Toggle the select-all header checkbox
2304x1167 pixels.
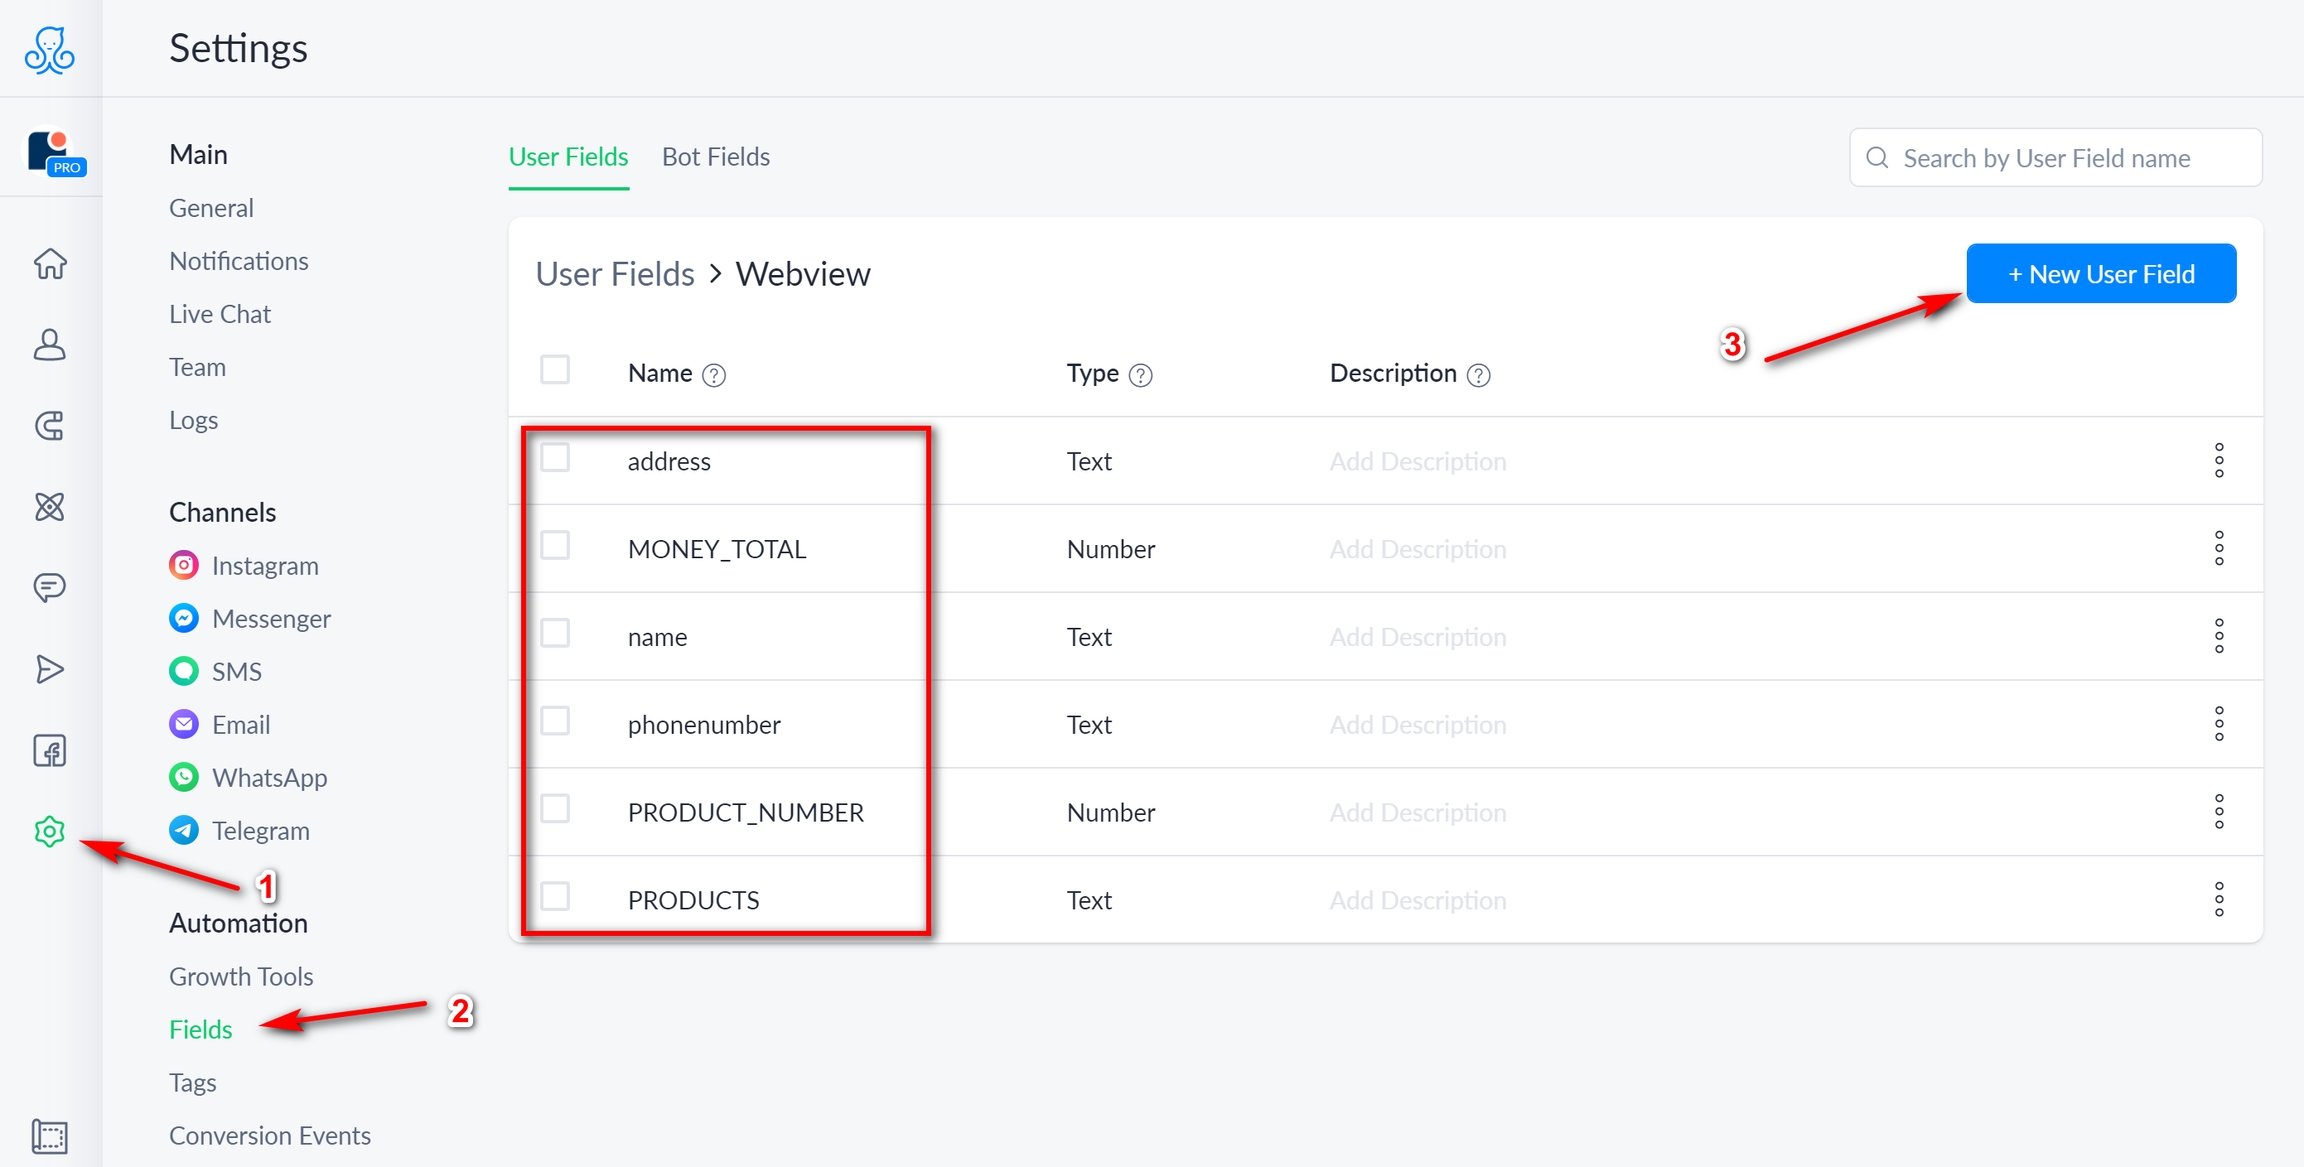pyautogui.click(x=555, y=370)
